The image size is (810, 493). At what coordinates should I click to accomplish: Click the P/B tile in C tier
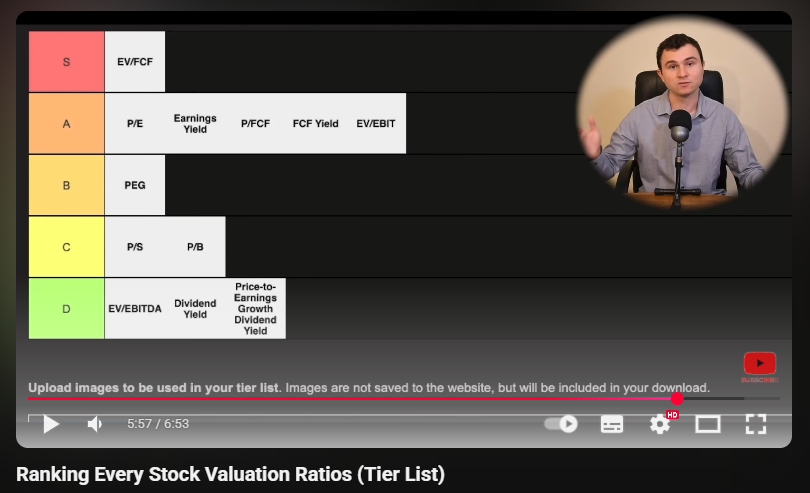195,247
